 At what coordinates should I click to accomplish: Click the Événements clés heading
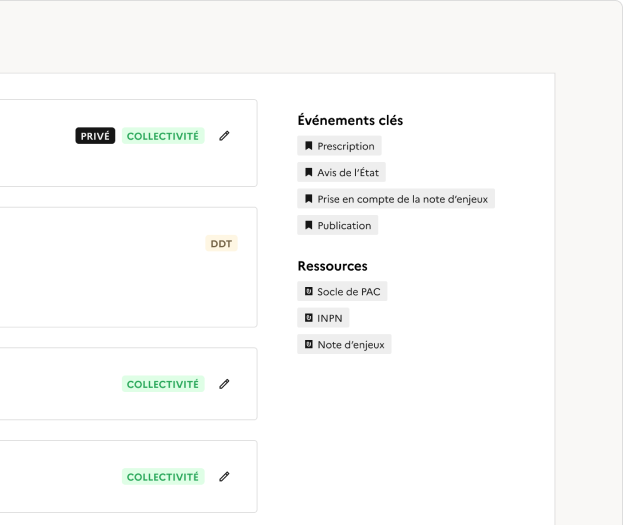point(350,121)
